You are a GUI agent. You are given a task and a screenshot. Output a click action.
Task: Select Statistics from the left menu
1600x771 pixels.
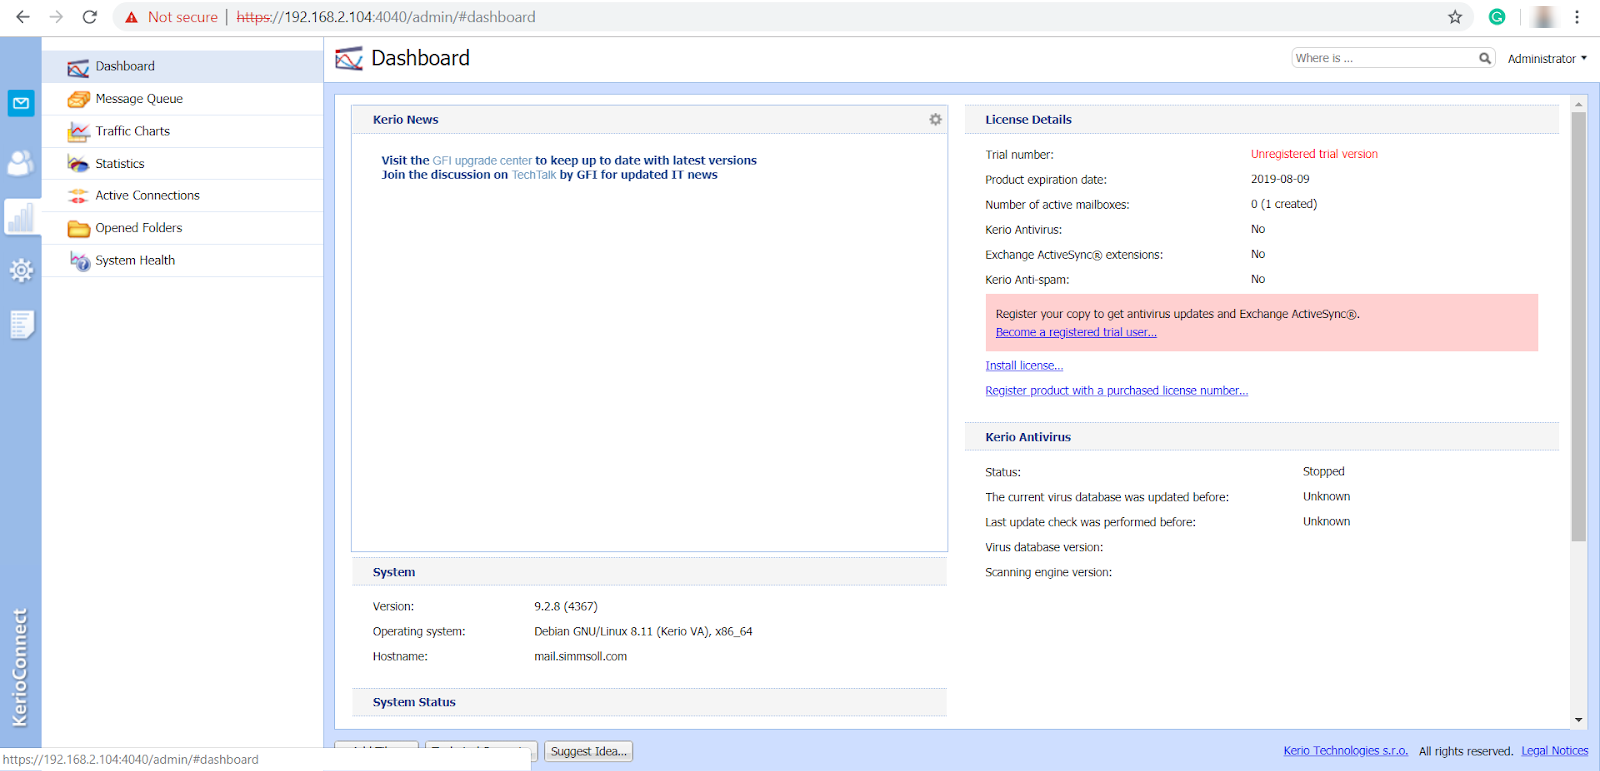[x=120, y=164]
